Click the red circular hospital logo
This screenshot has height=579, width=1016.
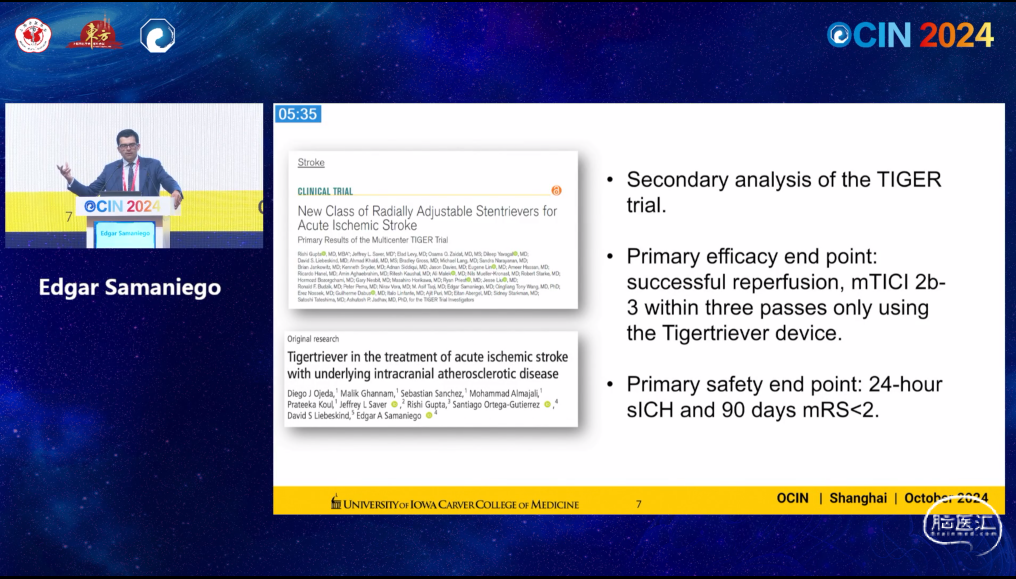click(33, 35)
